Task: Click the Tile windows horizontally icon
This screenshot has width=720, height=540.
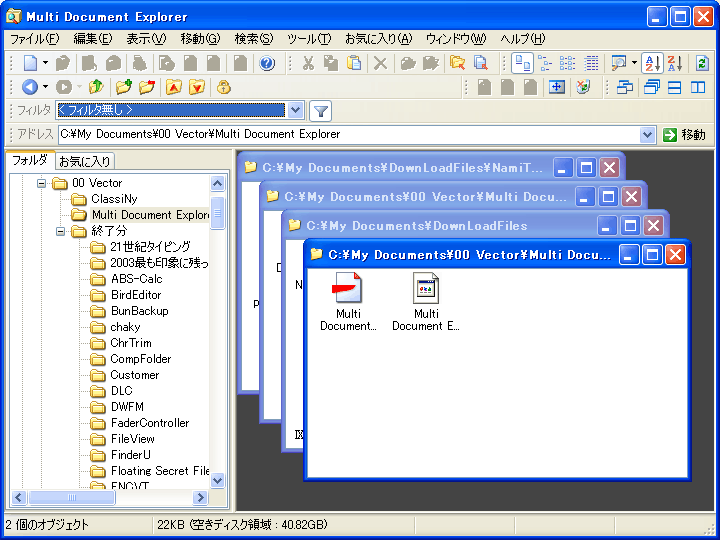Action: coord(675,87)
